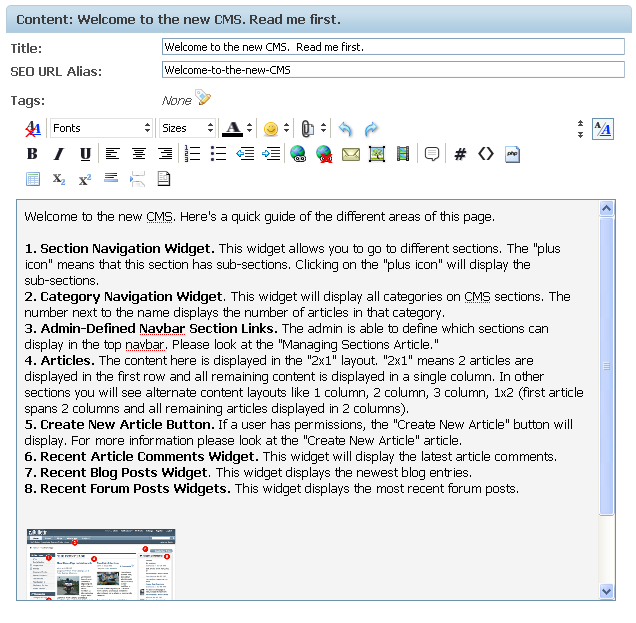
Task: Click the Insert Video filmstrip icon
Action: (402, 154)
